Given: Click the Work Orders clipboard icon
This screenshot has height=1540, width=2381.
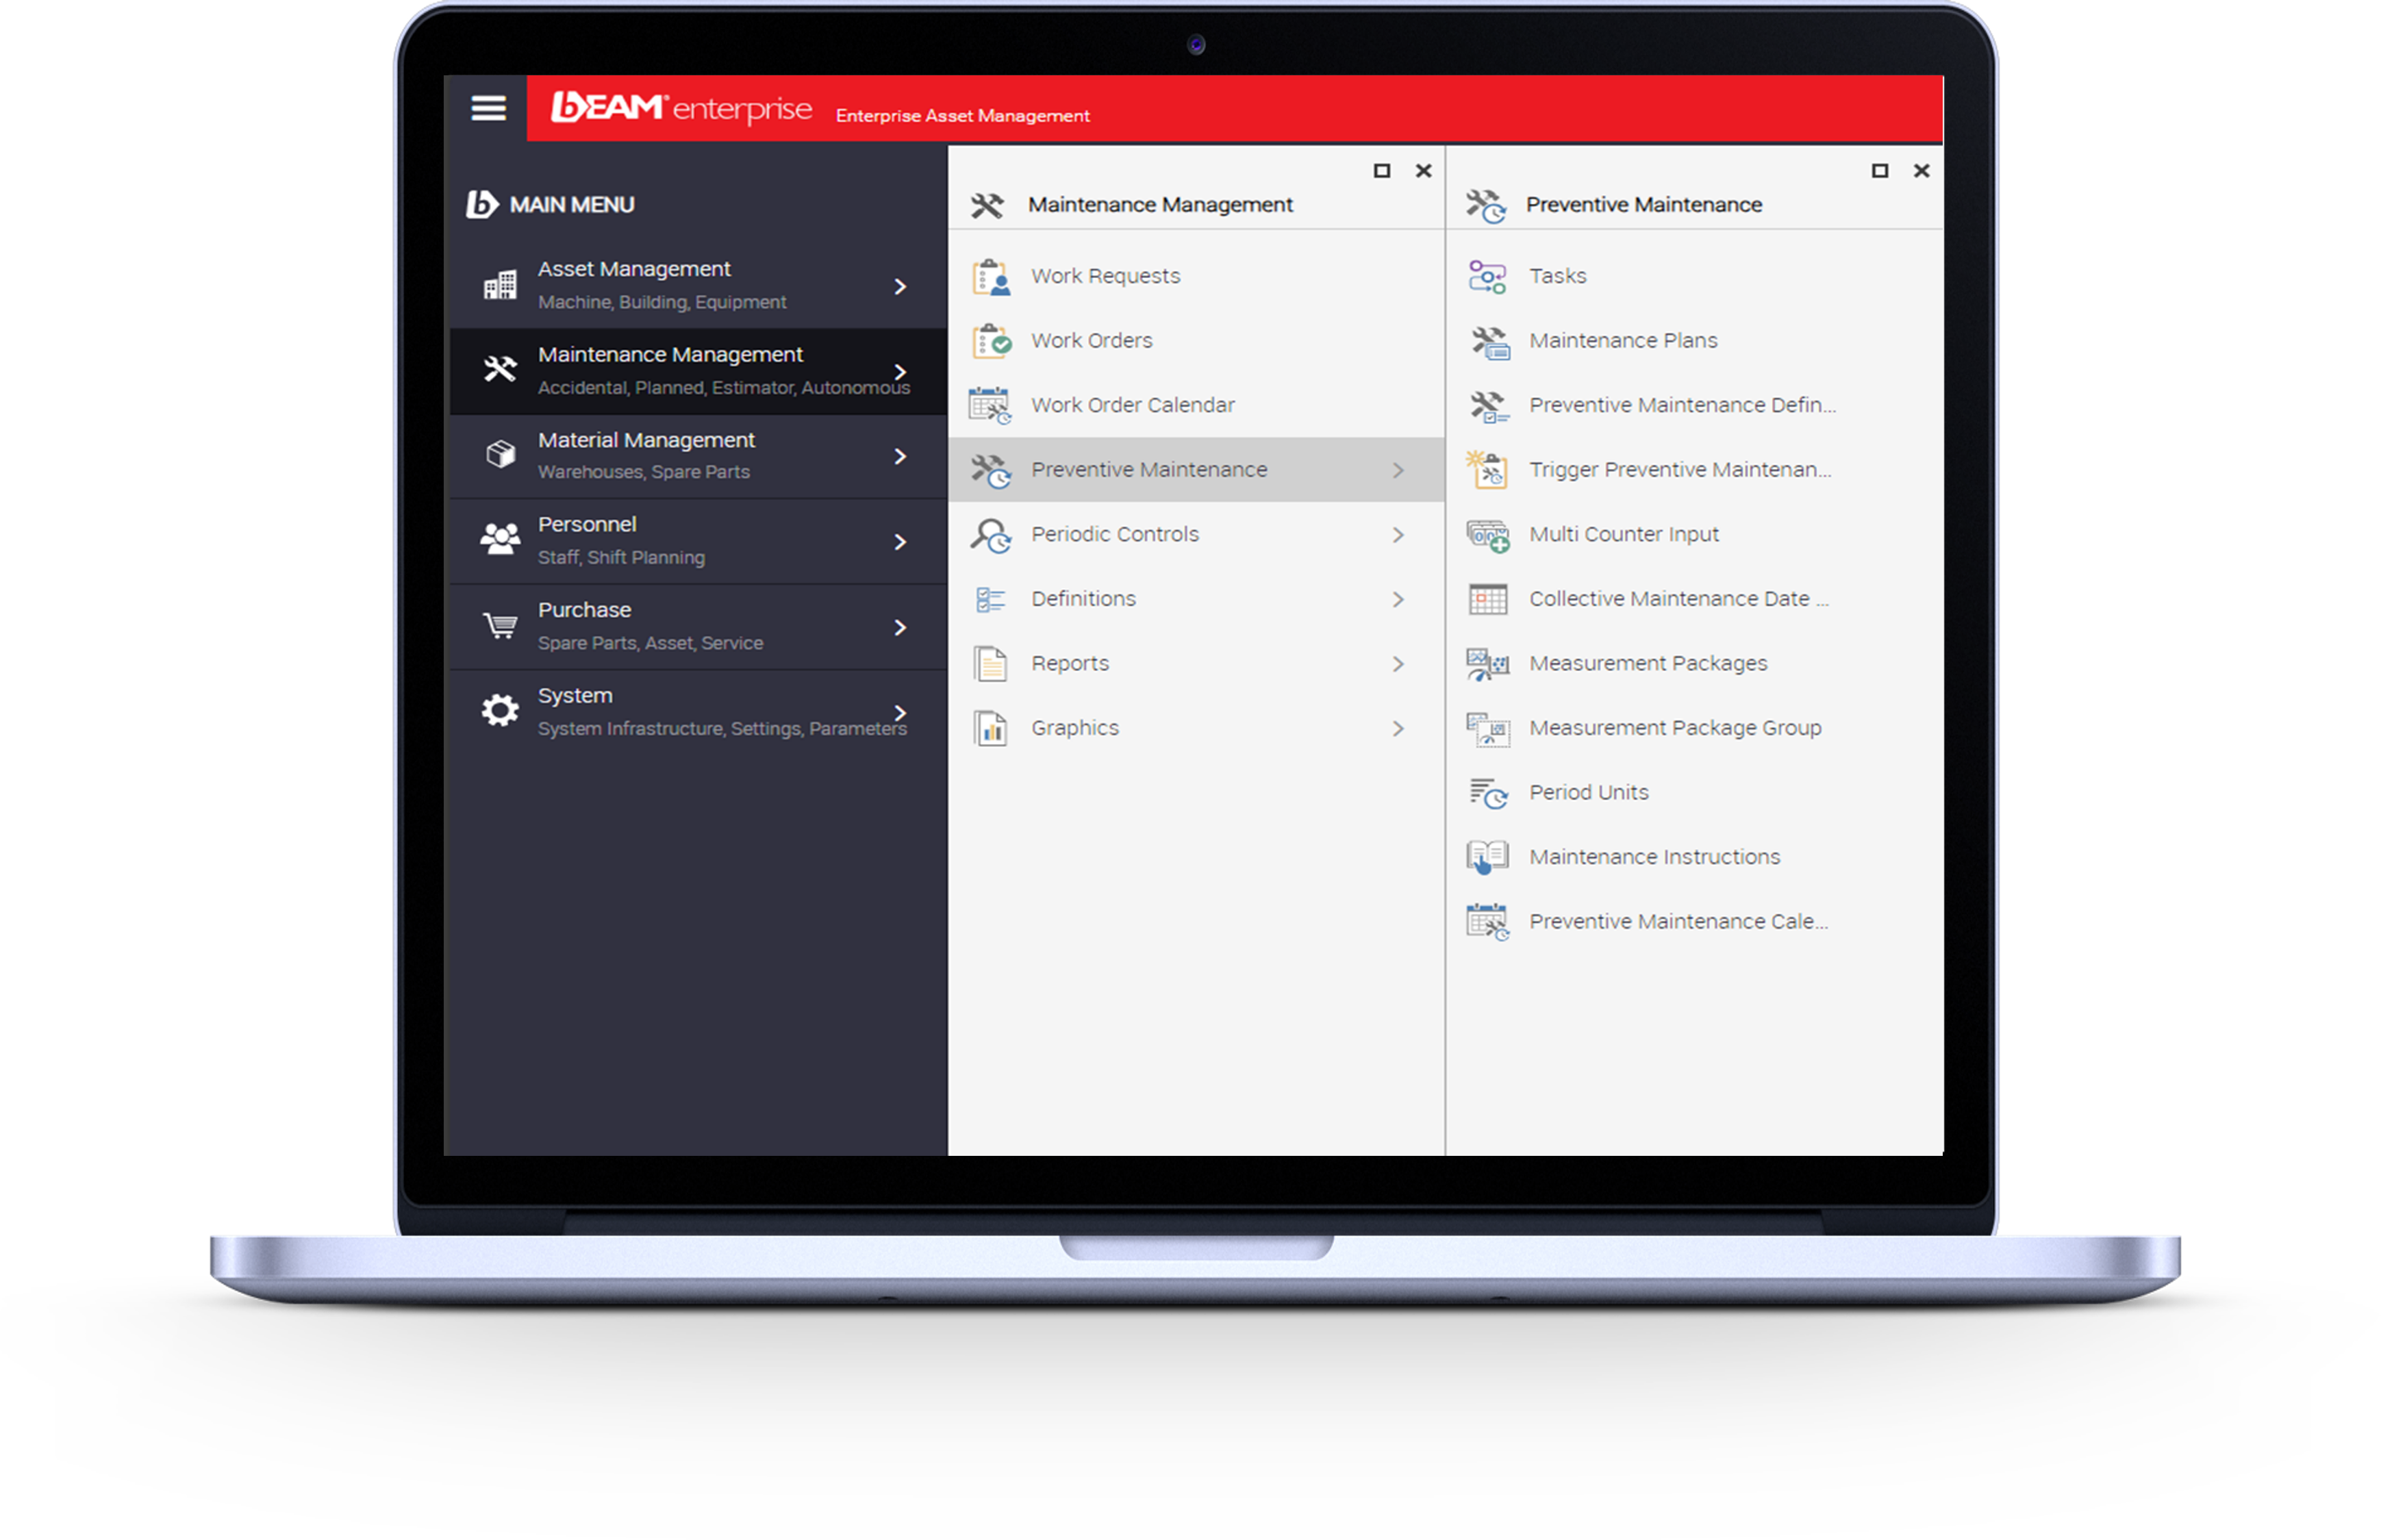Looking at the screenshot, I should [991, 341].
